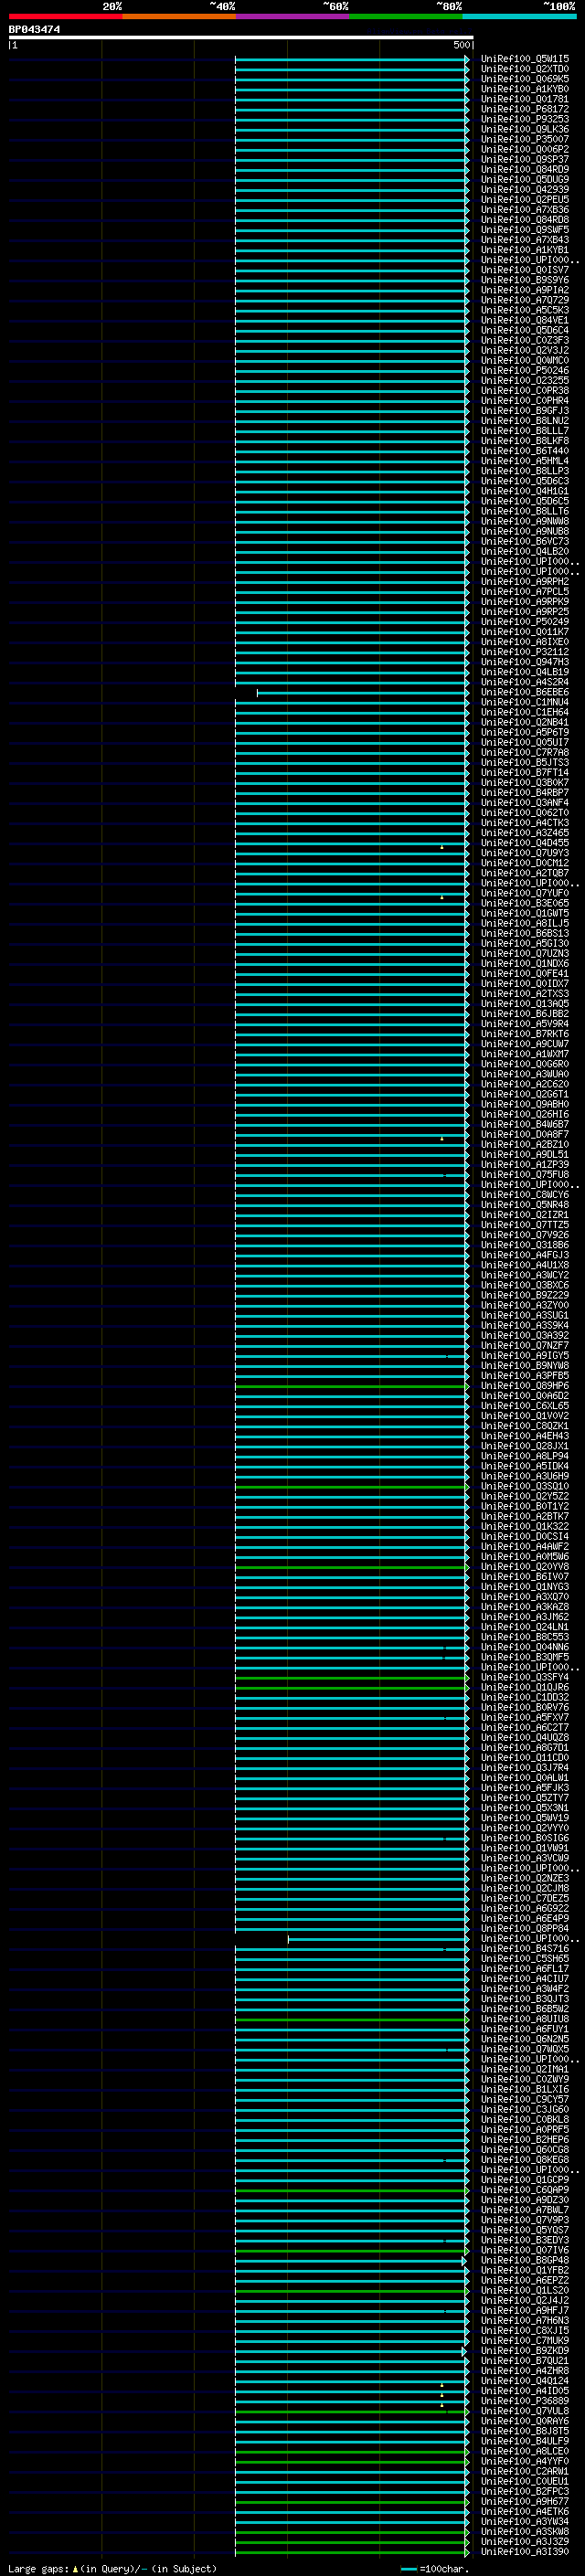The width and height of the screenshot is (585, 2576).
Task: Click yellow gap marker on Q4D455 row
Action: (442, 847)
